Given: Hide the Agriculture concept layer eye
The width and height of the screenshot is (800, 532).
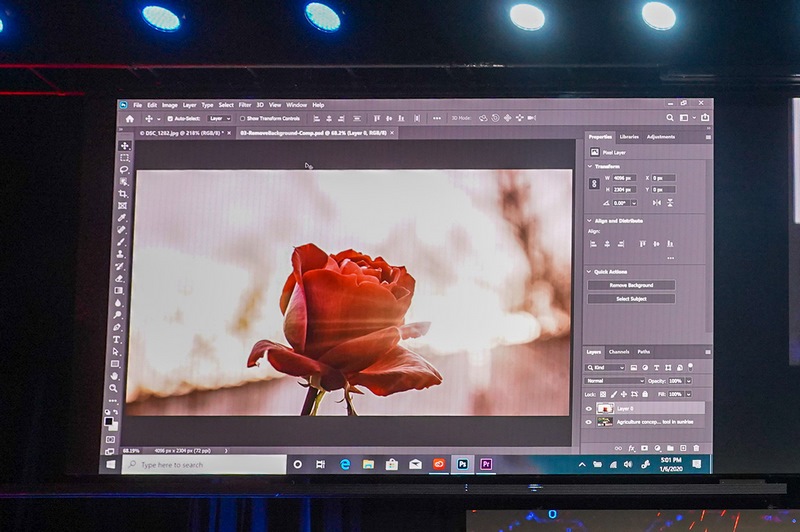Looking at the screenshot, I should pos(588,422).
